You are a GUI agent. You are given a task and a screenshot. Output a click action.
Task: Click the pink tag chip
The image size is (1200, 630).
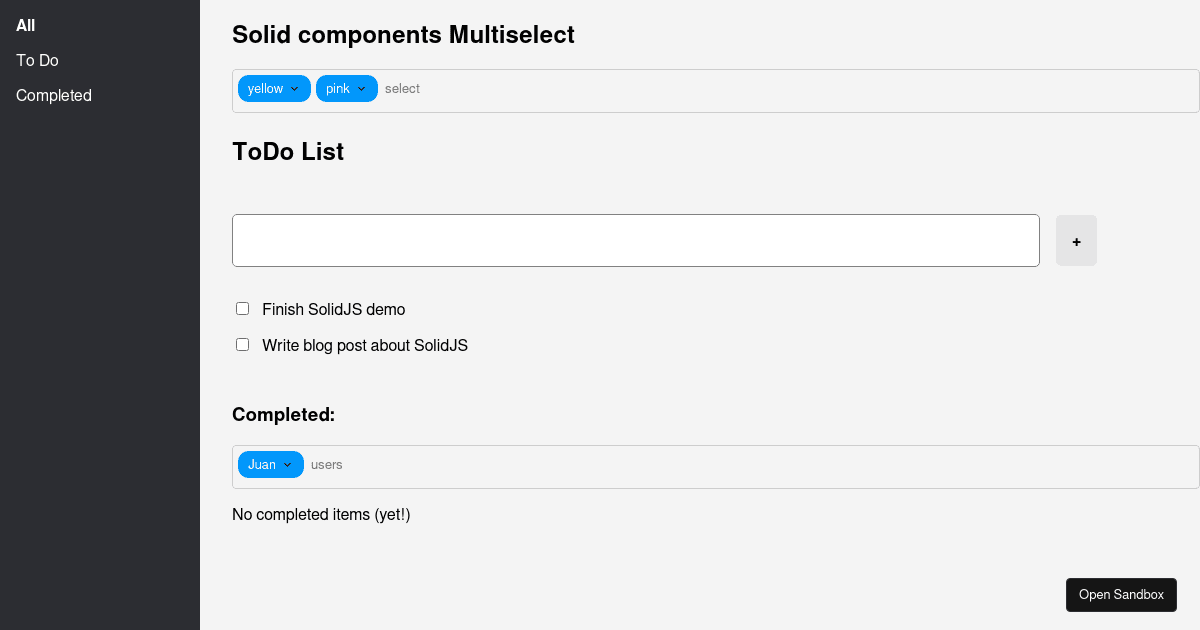coord(338,88)
